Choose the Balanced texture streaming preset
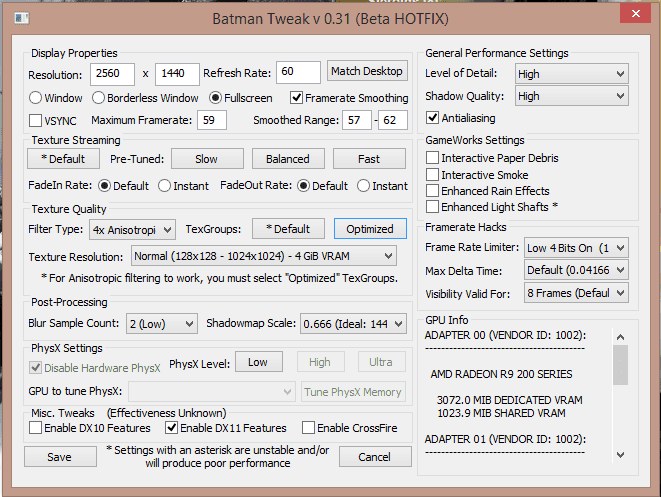Image resolution: width=661 pixels, height=497 pixels. (288, 159)
